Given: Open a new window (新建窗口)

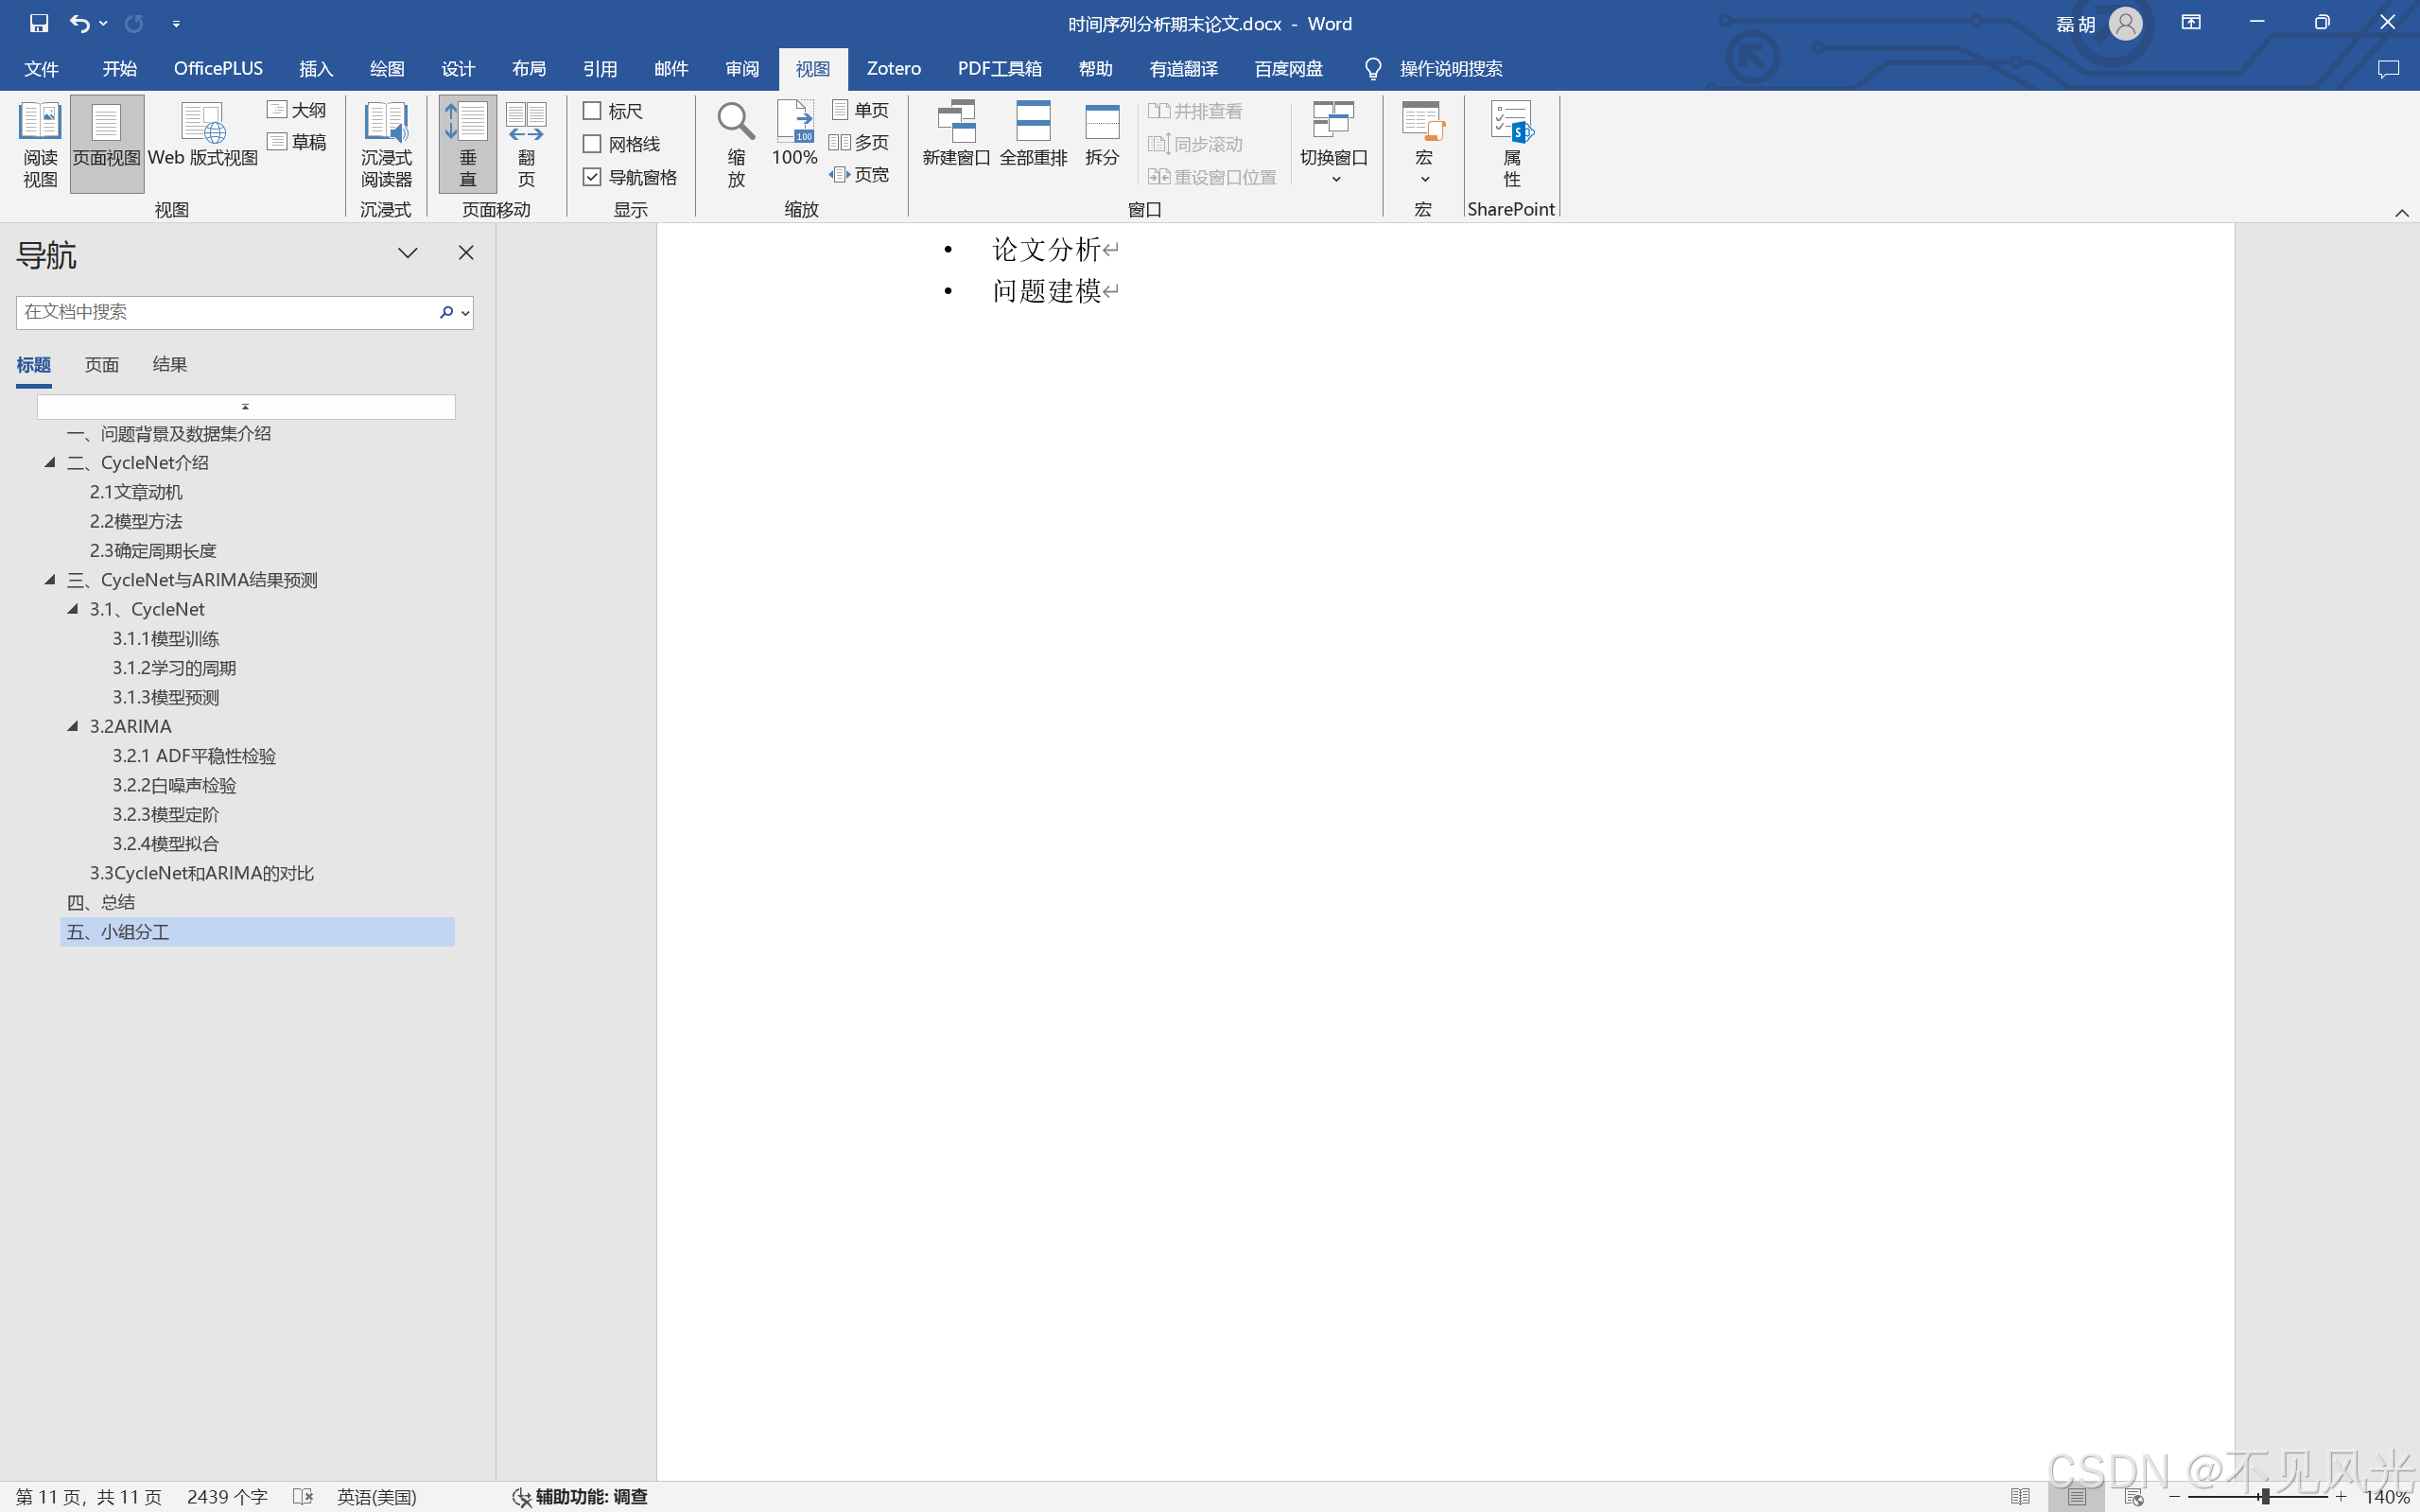Looking at the screenshot, I should coord(955,133).
